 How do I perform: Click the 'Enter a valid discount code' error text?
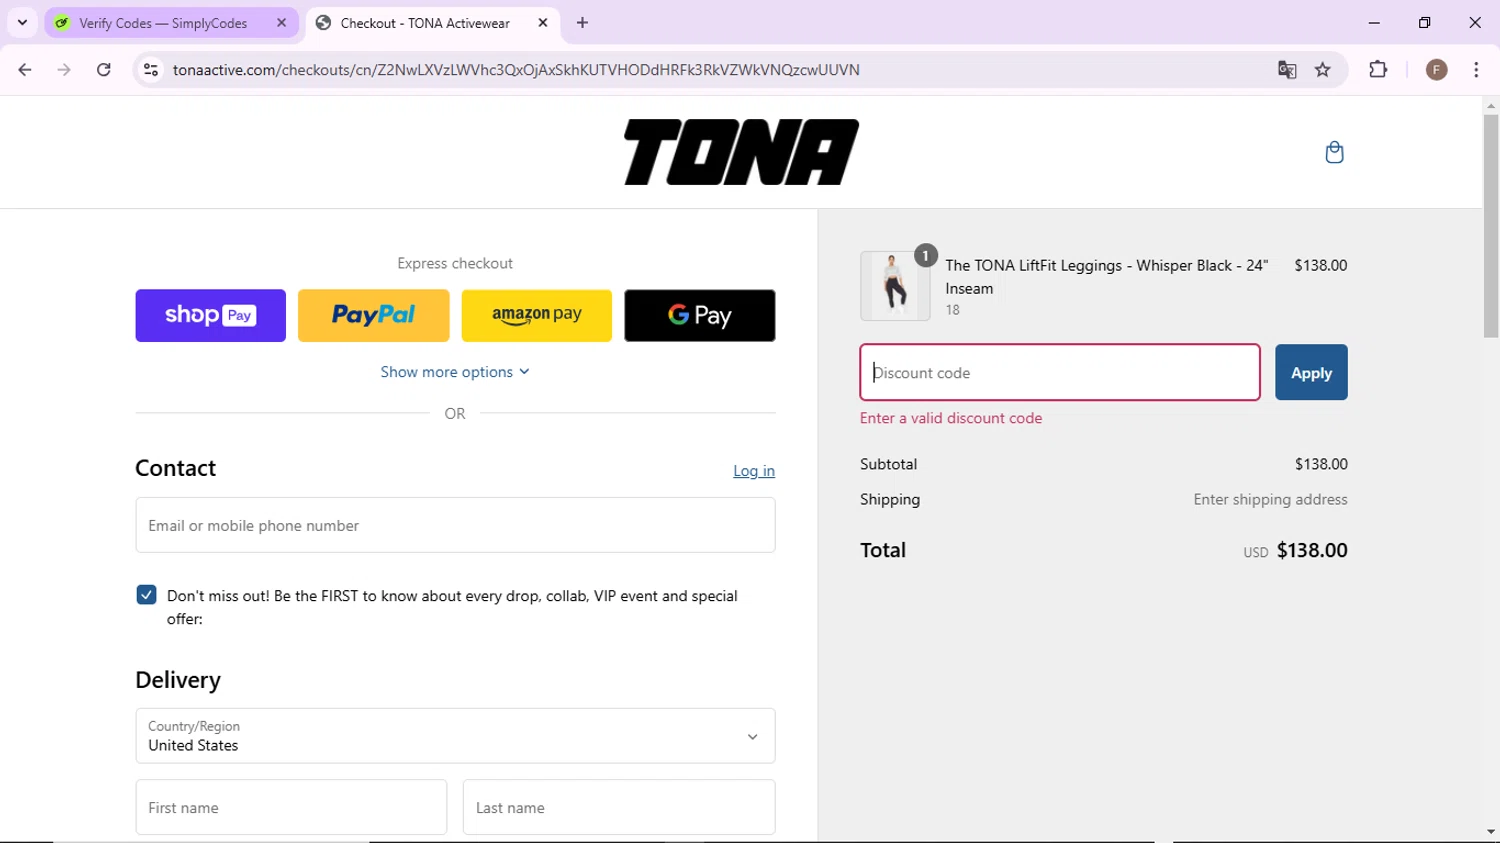coord(951,418)
